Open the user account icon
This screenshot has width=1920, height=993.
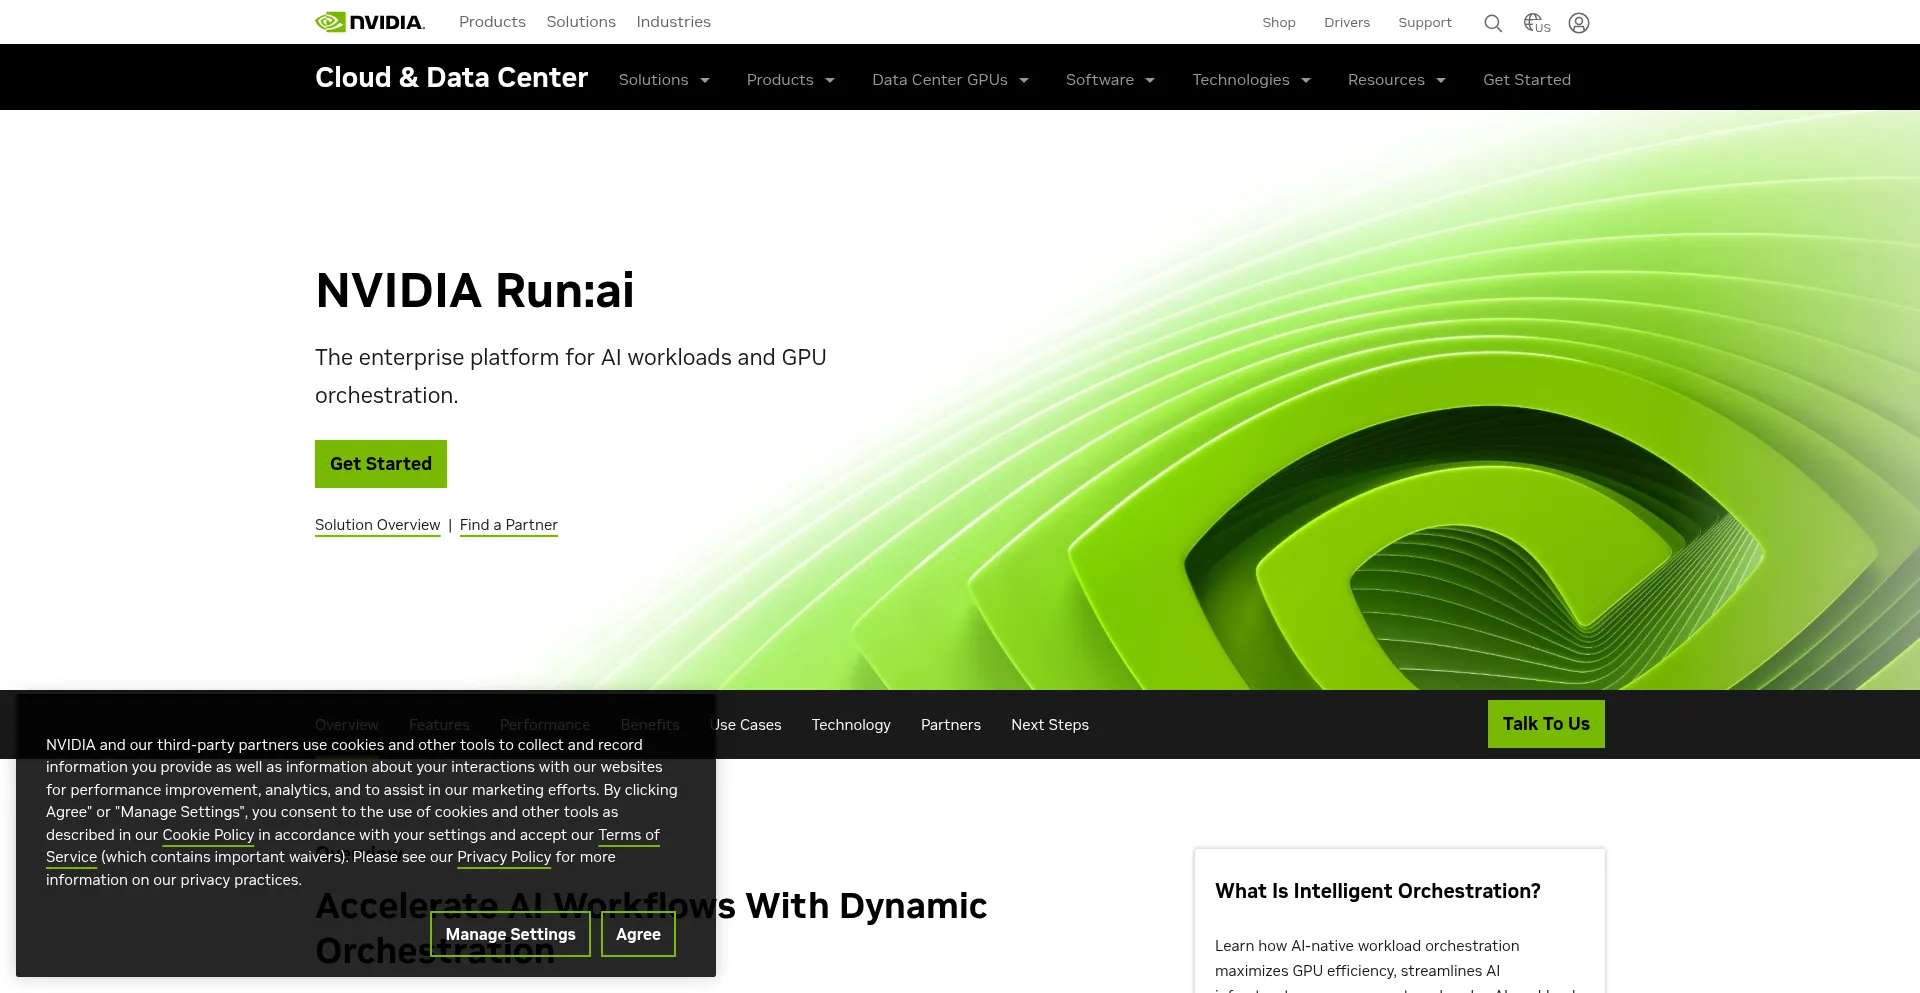1579,23
